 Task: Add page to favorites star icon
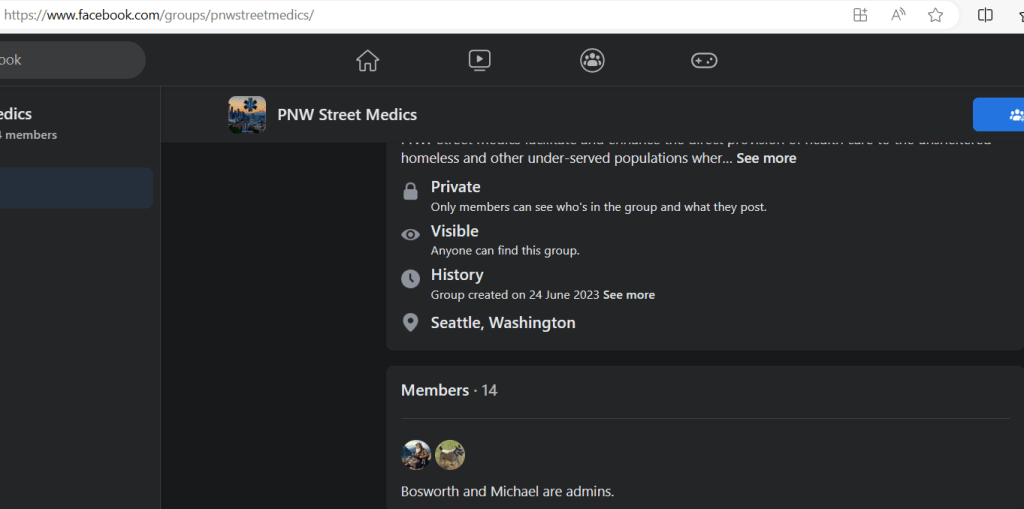click(935, 15)
